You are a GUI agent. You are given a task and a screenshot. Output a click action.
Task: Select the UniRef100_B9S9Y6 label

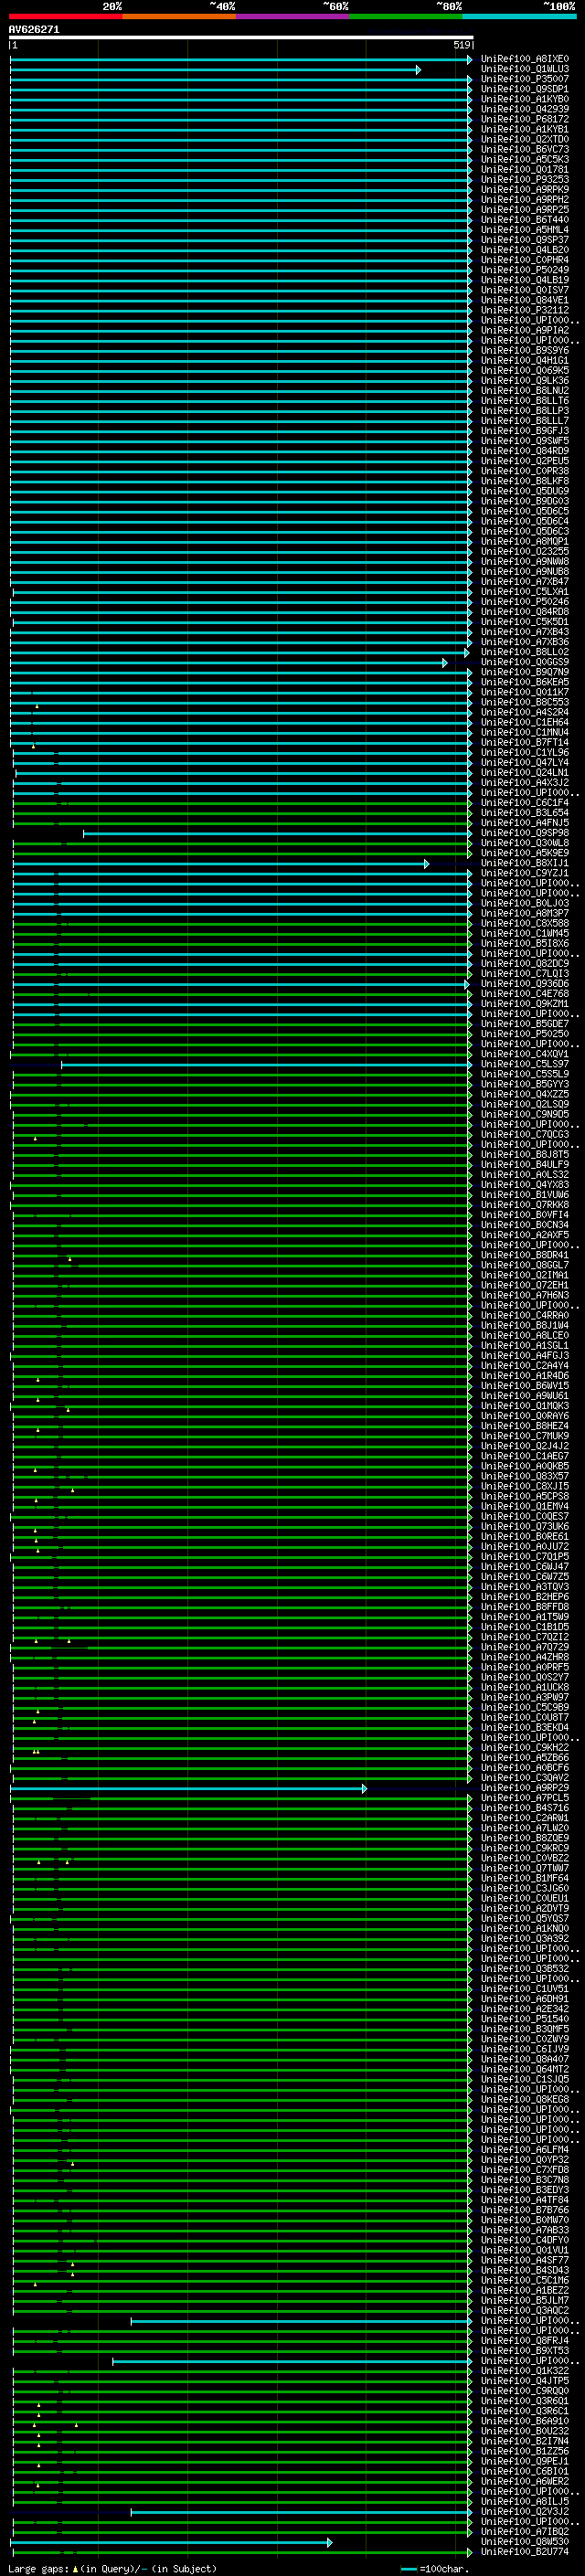[x=525, y=350]
